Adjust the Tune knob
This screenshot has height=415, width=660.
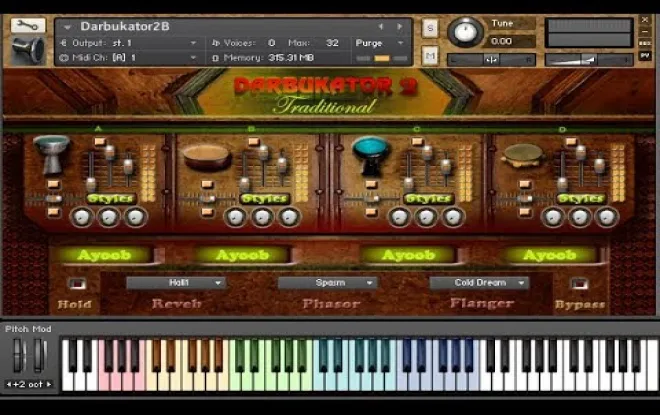click(x=465, y=32)
